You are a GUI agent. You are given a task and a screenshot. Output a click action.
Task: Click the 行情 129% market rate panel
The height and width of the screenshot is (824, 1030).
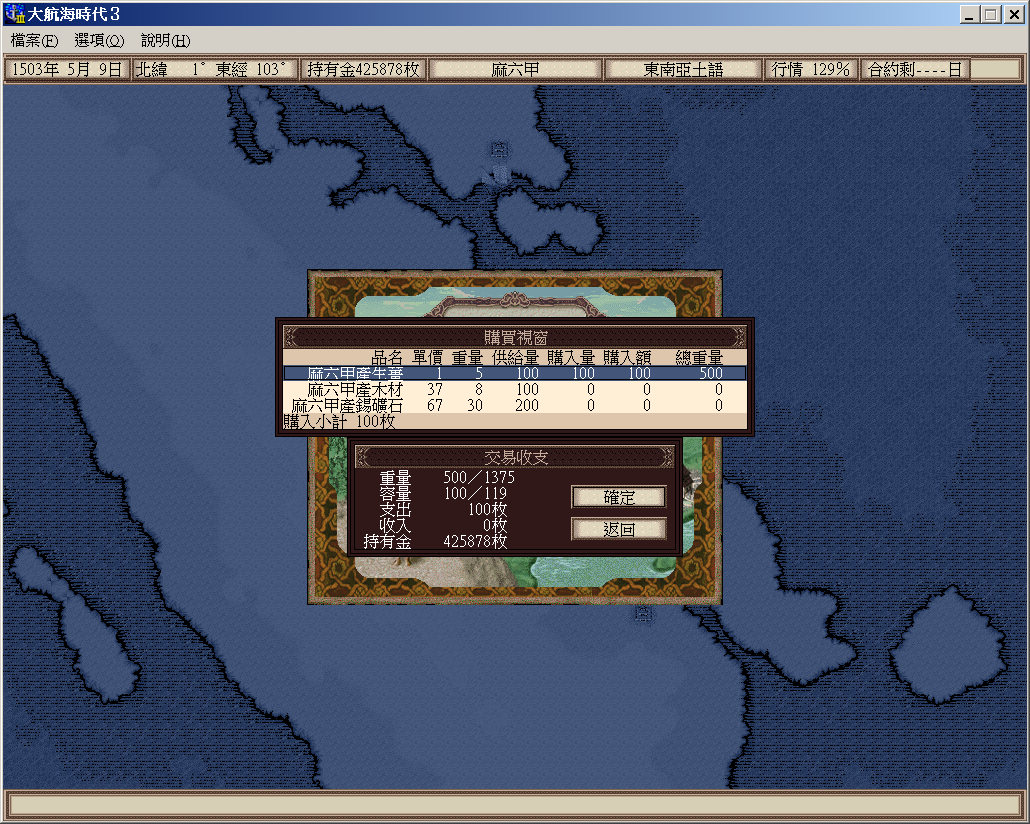(809, 70)
